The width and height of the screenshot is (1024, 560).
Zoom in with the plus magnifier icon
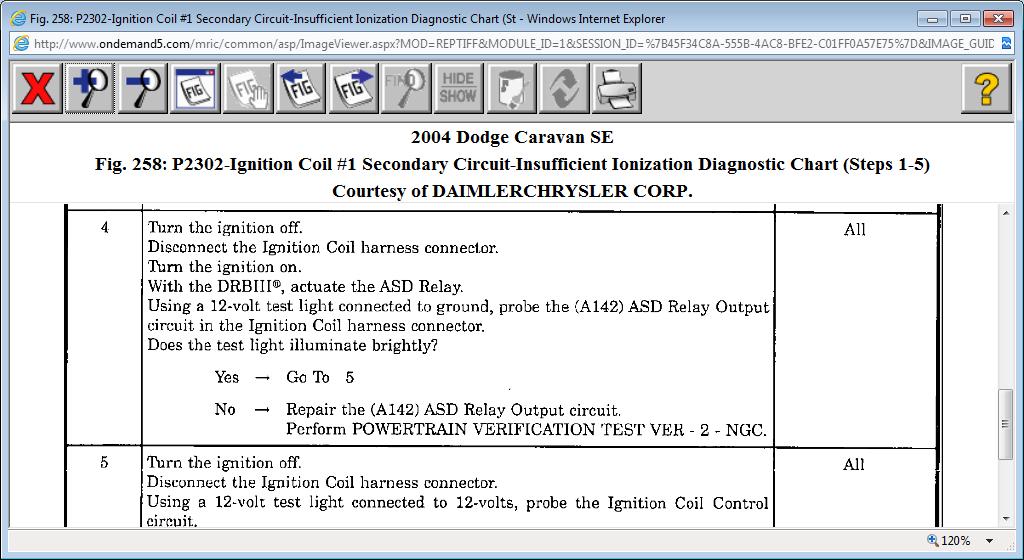(x=89, y=88)
